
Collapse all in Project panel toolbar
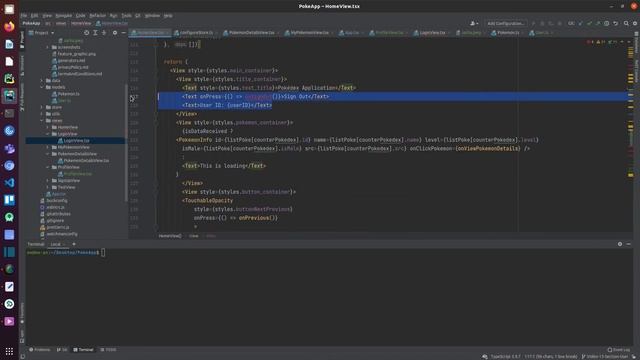pos(104,33)
